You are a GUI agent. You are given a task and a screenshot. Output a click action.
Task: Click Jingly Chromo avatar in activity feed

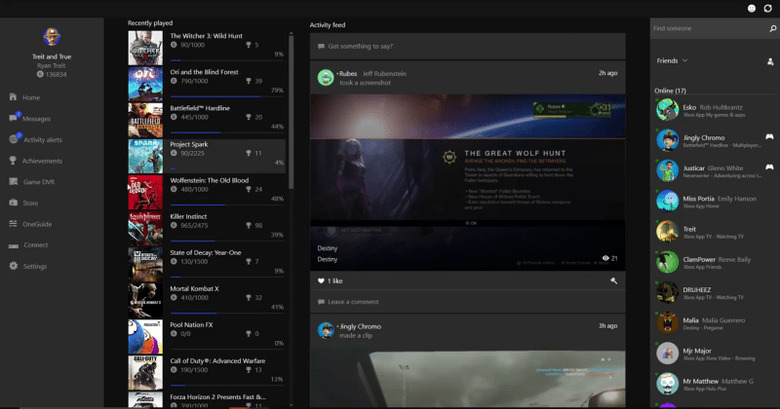click(325, 330)
